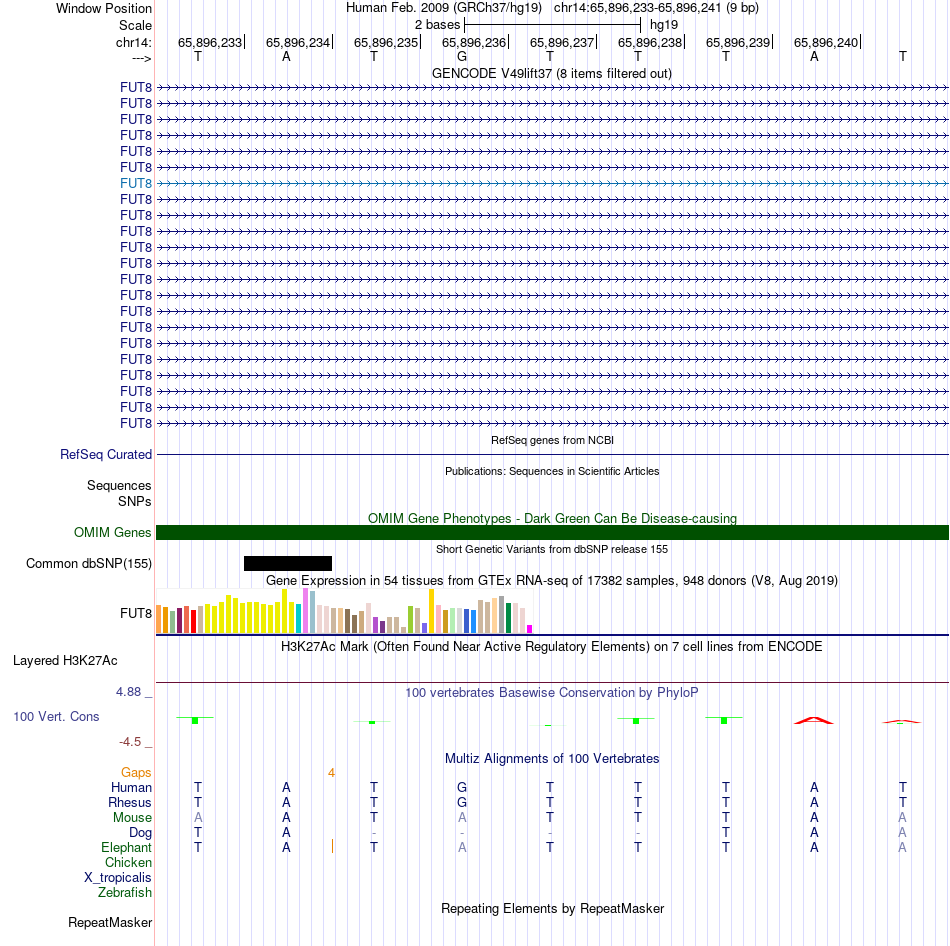
Task: Click the '--->' strand direction arrow label
Action: pyautogui.click(x=141, y=58)
